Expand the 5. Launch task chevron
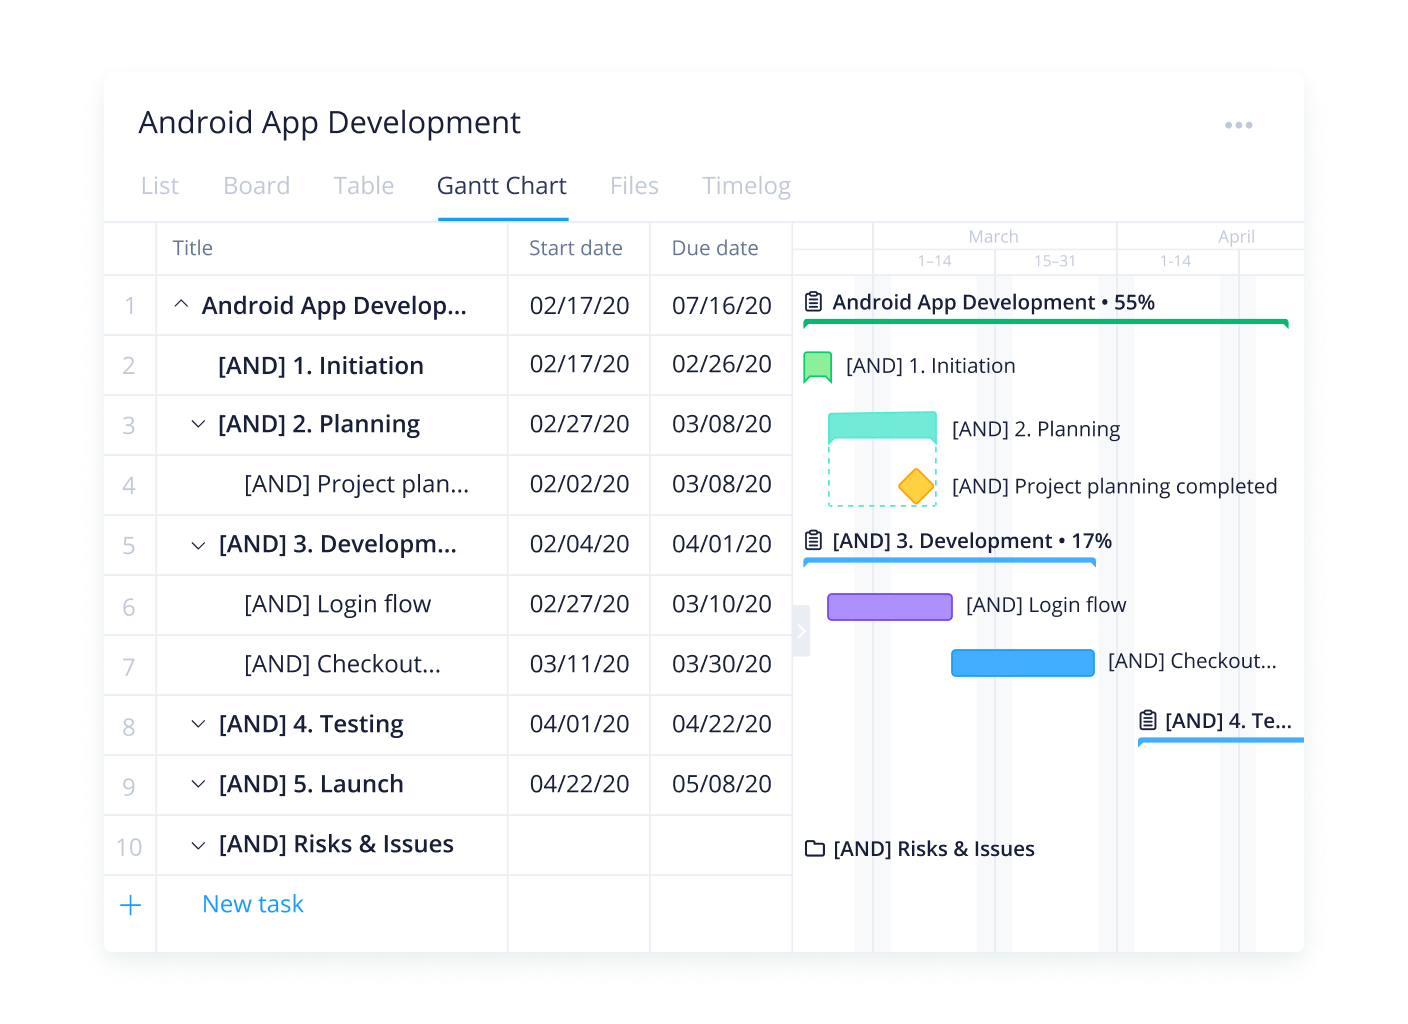This screenshot has height=1024, width=1408. [198, 784]
